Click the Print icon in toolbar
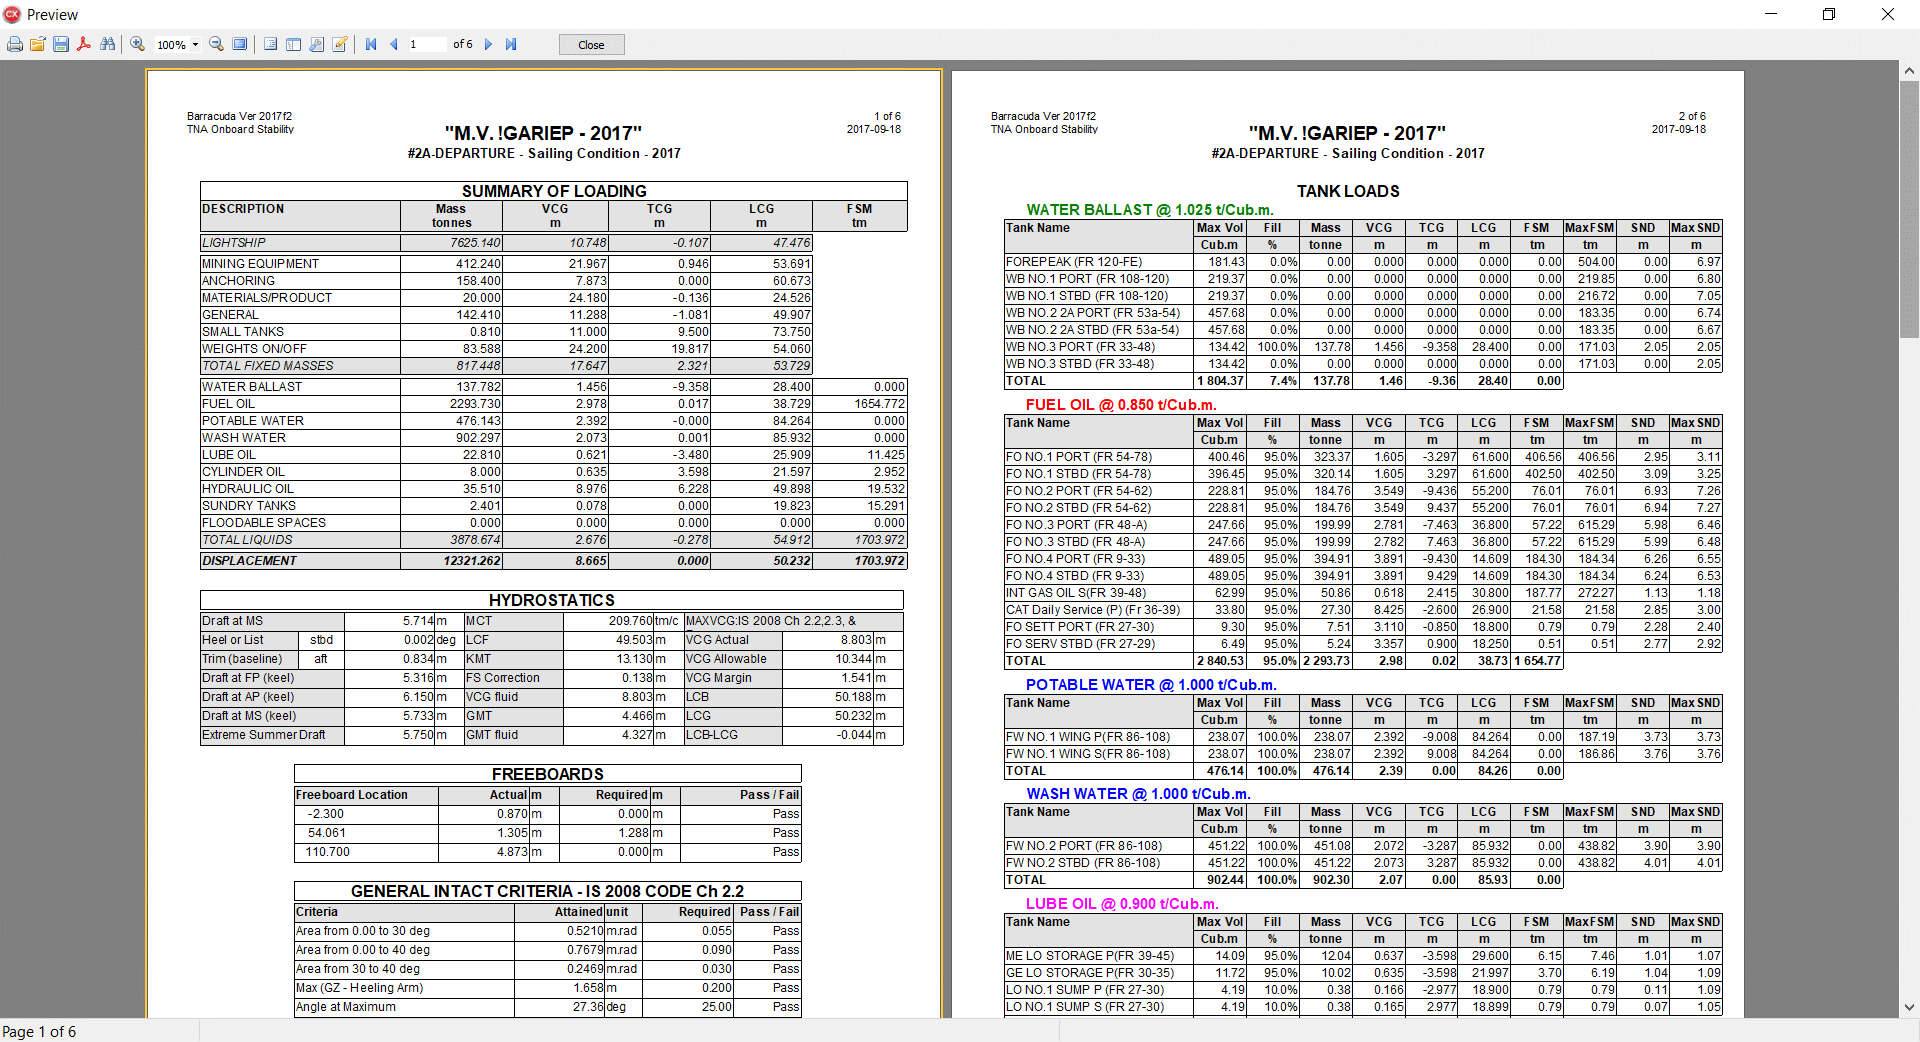This screenshot has width=1920, height=1042. [15, 44]
